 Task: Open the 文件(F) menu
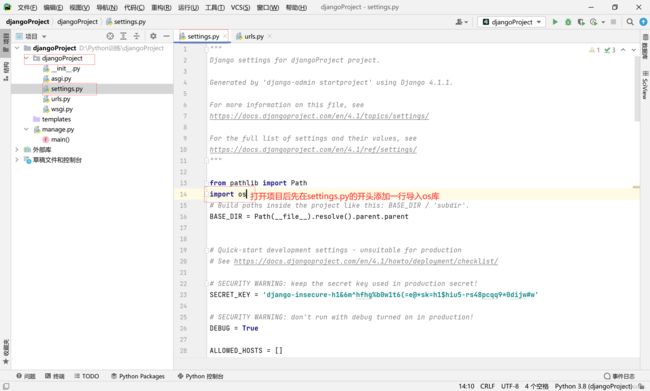tap(27, 7)
